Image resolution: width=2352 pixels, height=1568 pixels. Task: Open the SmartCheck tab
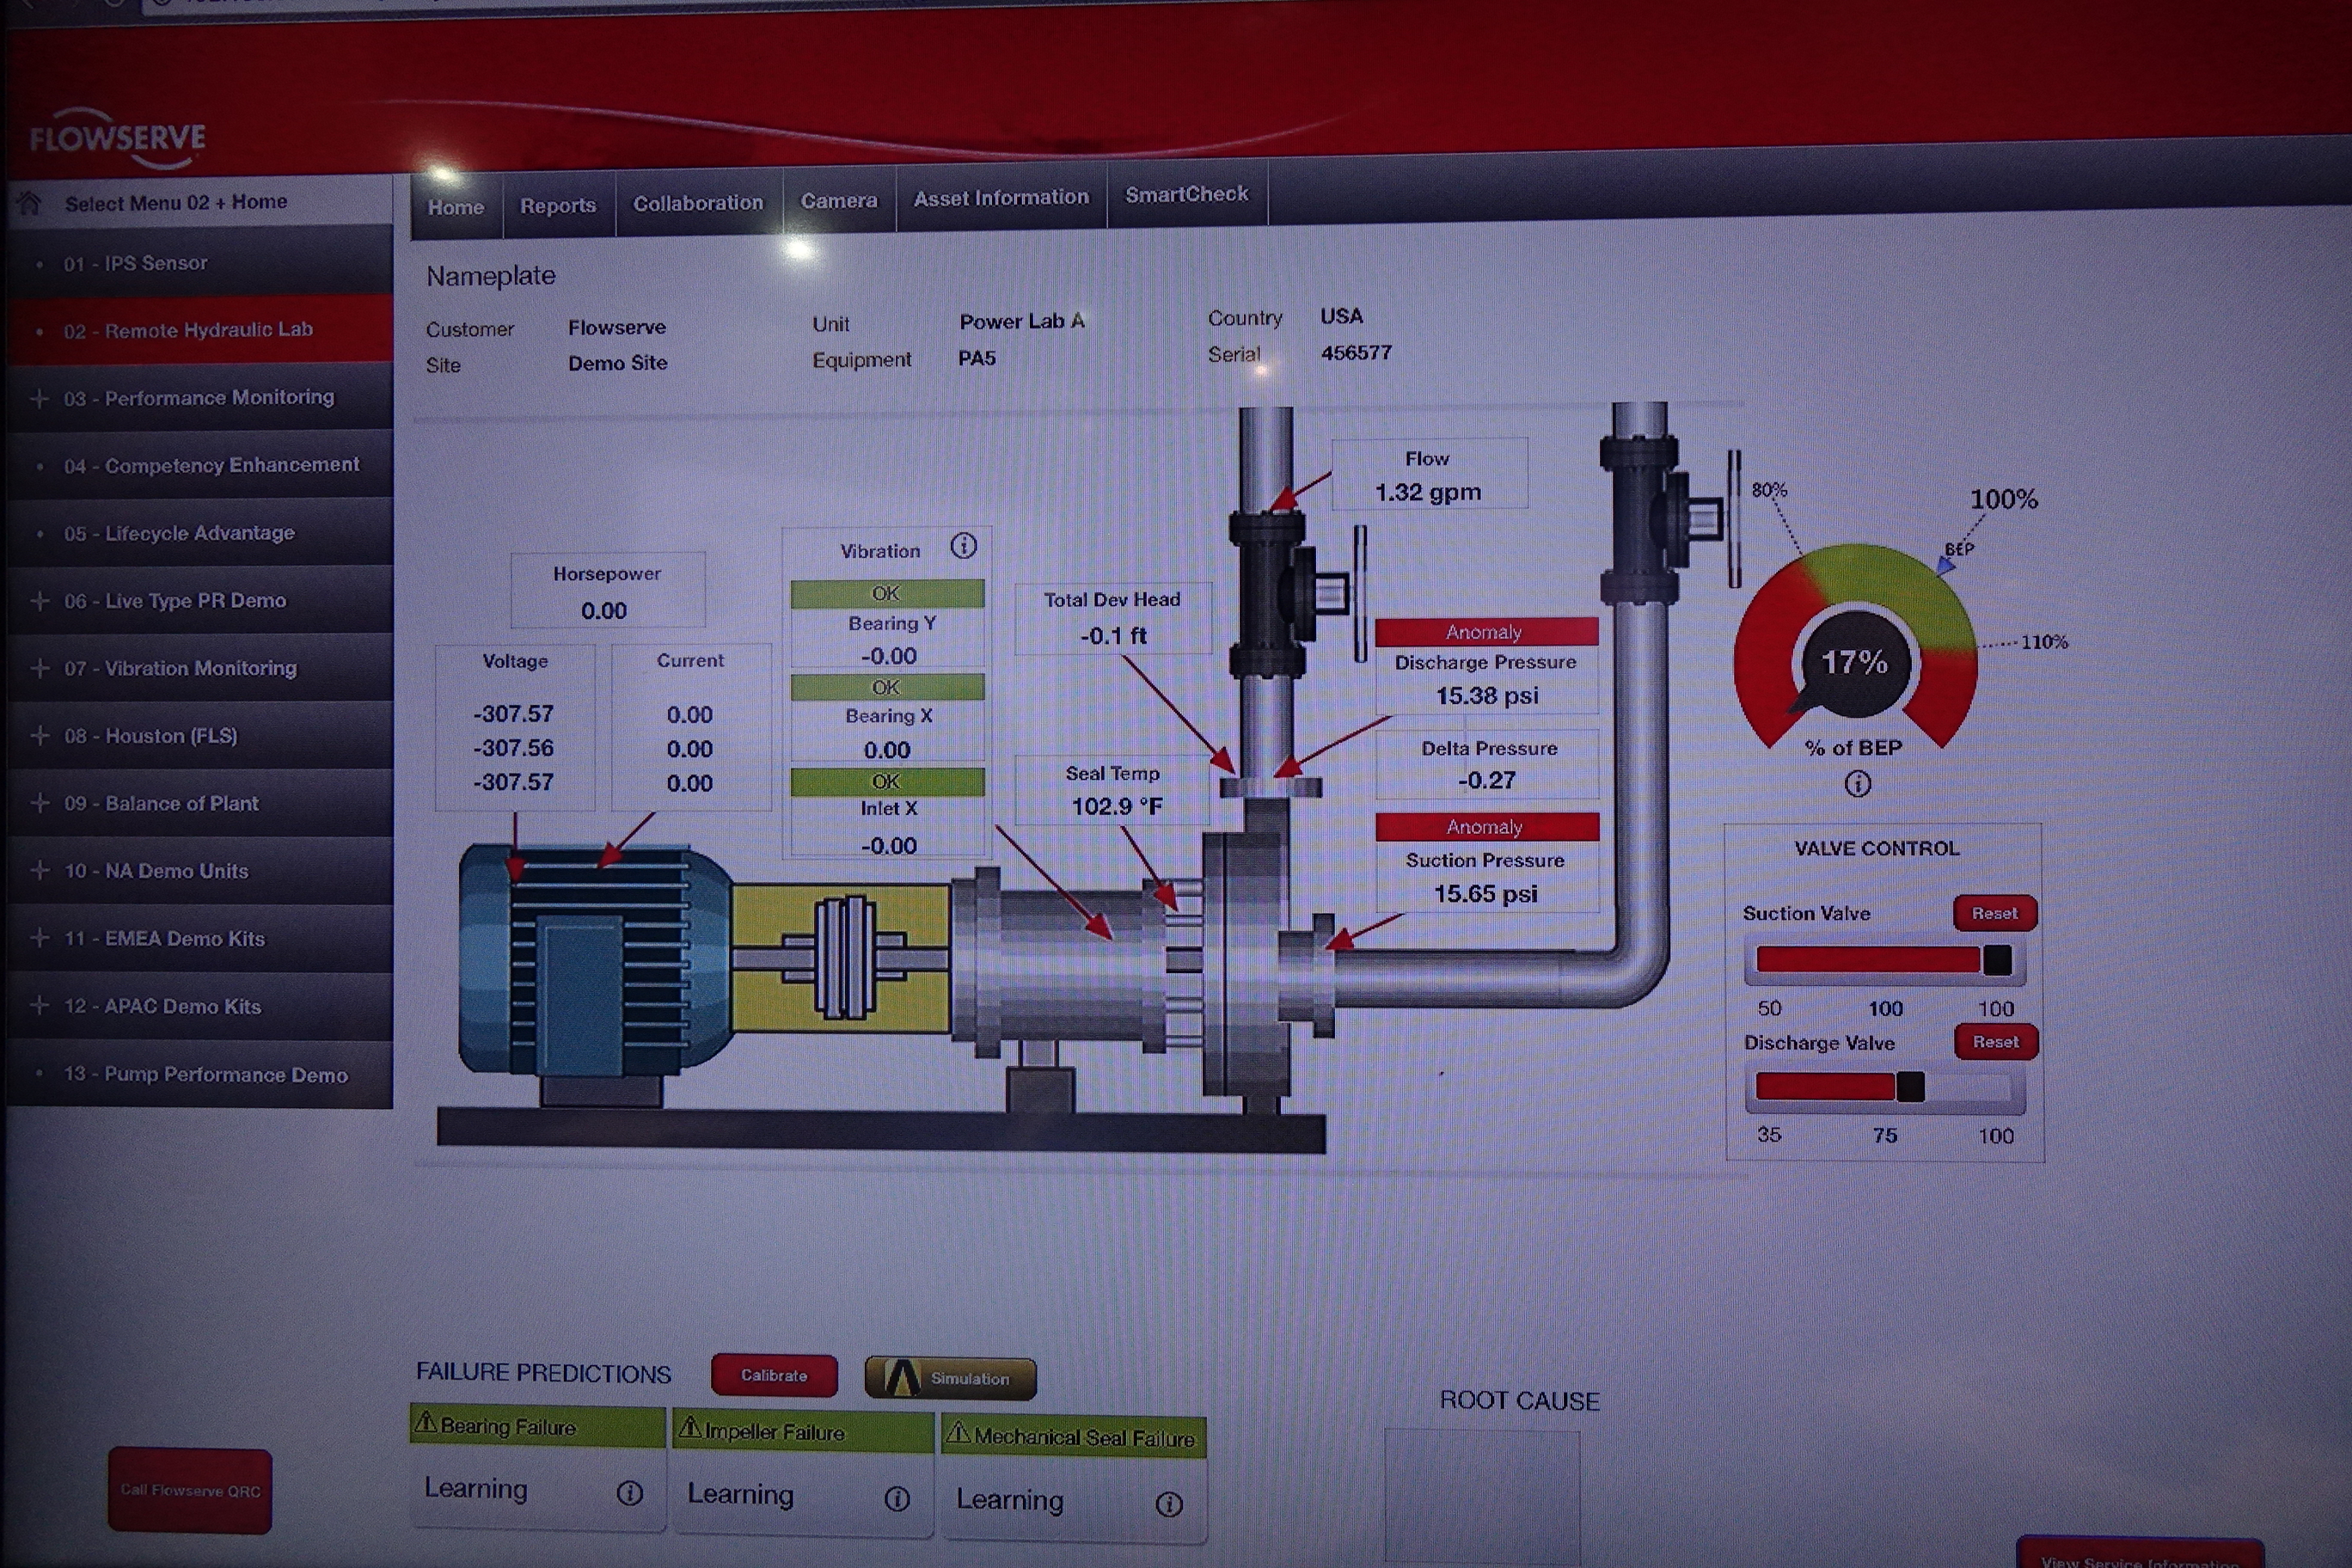click(x=1187, y=194)
